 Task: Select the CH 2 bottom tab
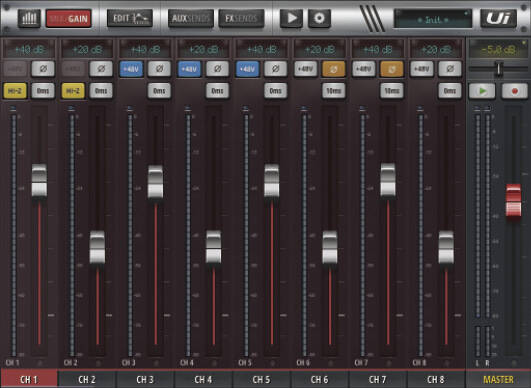[87, 379]
